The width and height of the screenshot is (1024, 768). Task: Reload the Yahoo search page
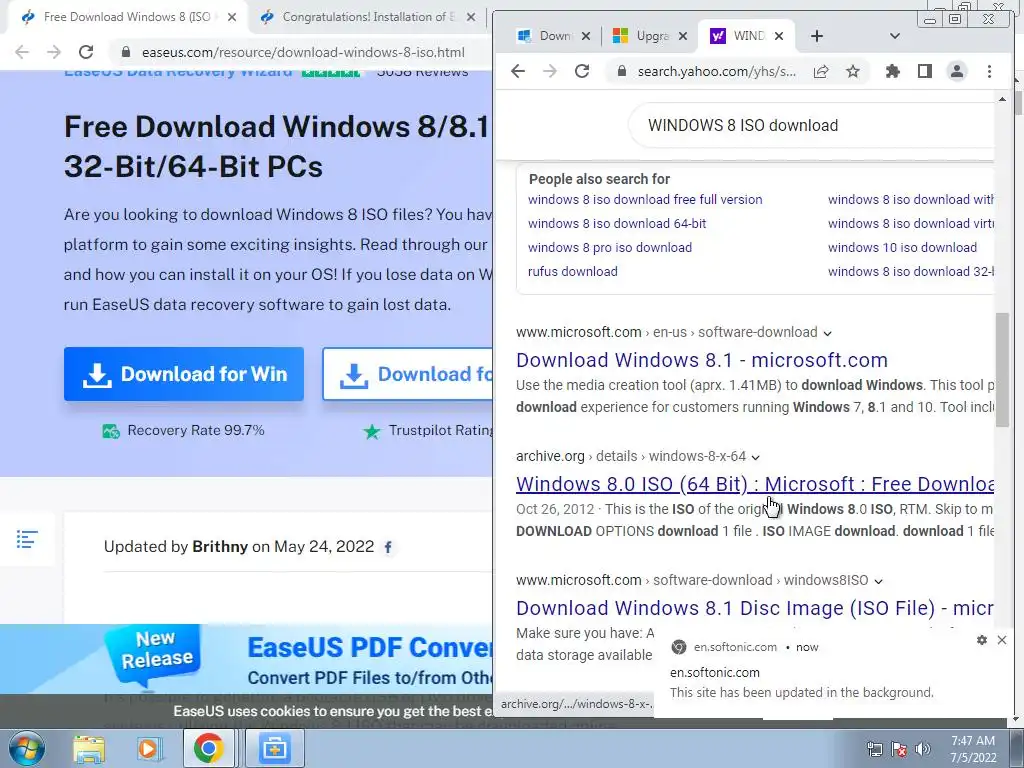point(582,71)
